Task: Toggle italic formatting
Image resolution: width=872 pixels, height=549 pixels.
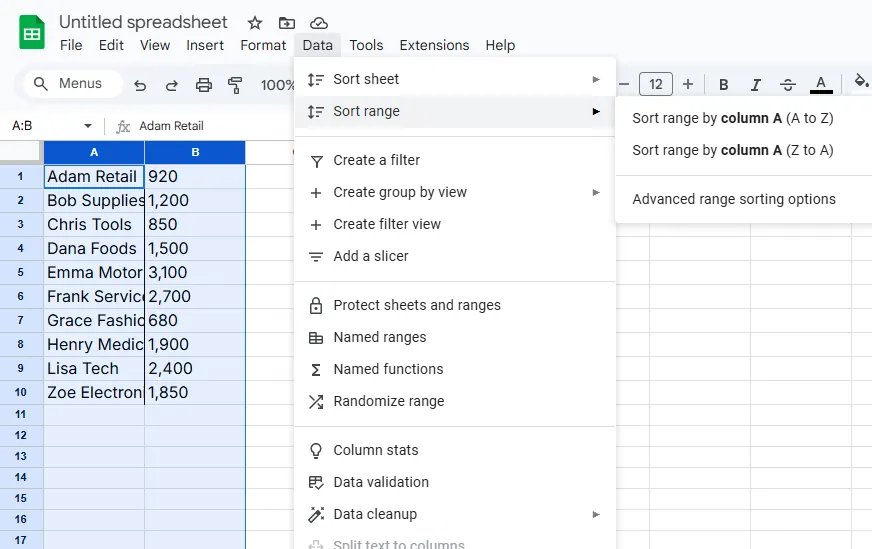Action: [x=756, y=85]
